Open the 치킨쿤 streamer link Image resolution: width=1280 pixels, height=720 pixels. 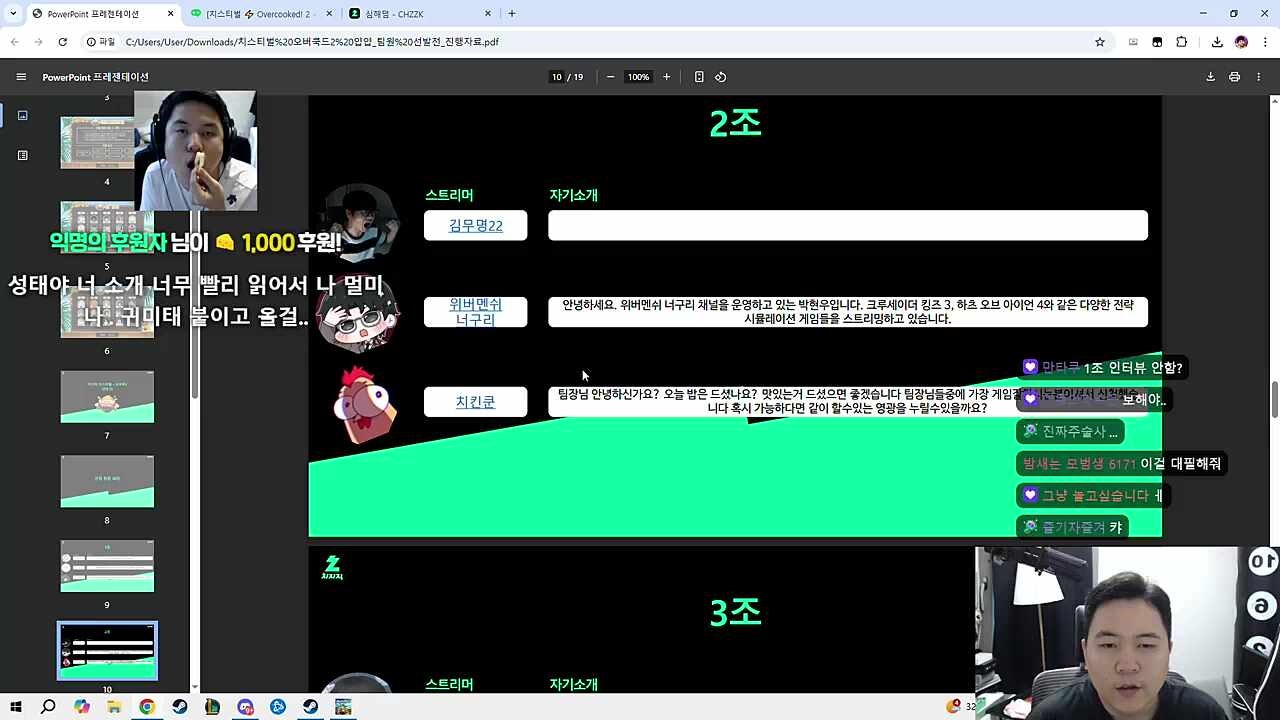475,402
